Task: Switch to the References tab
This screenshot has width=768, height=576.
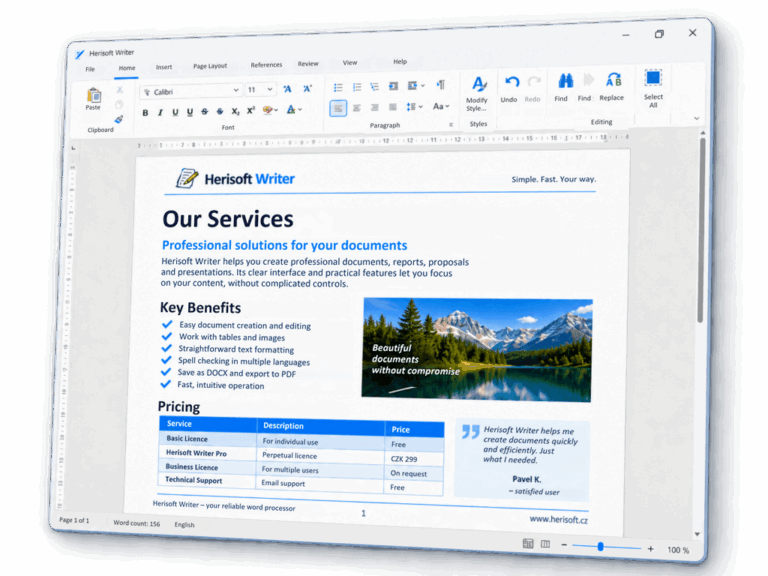Action: (x=266, y=65)
